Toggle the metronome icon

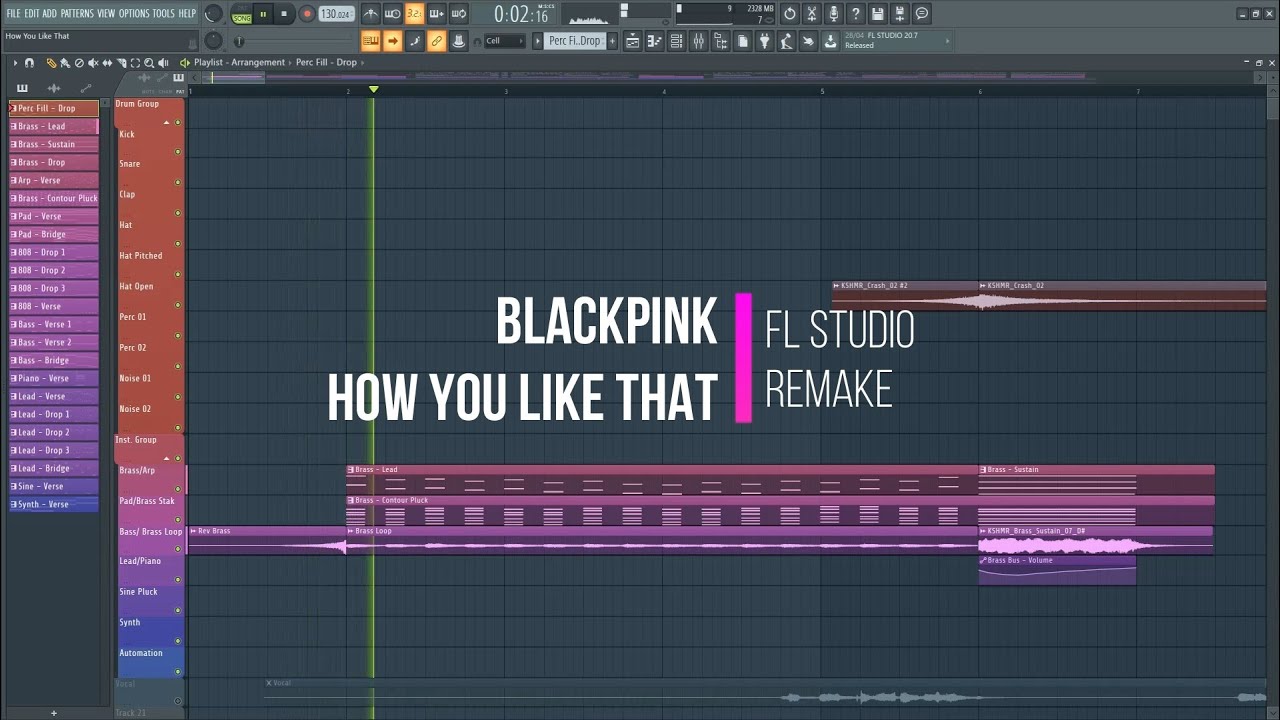371,14
